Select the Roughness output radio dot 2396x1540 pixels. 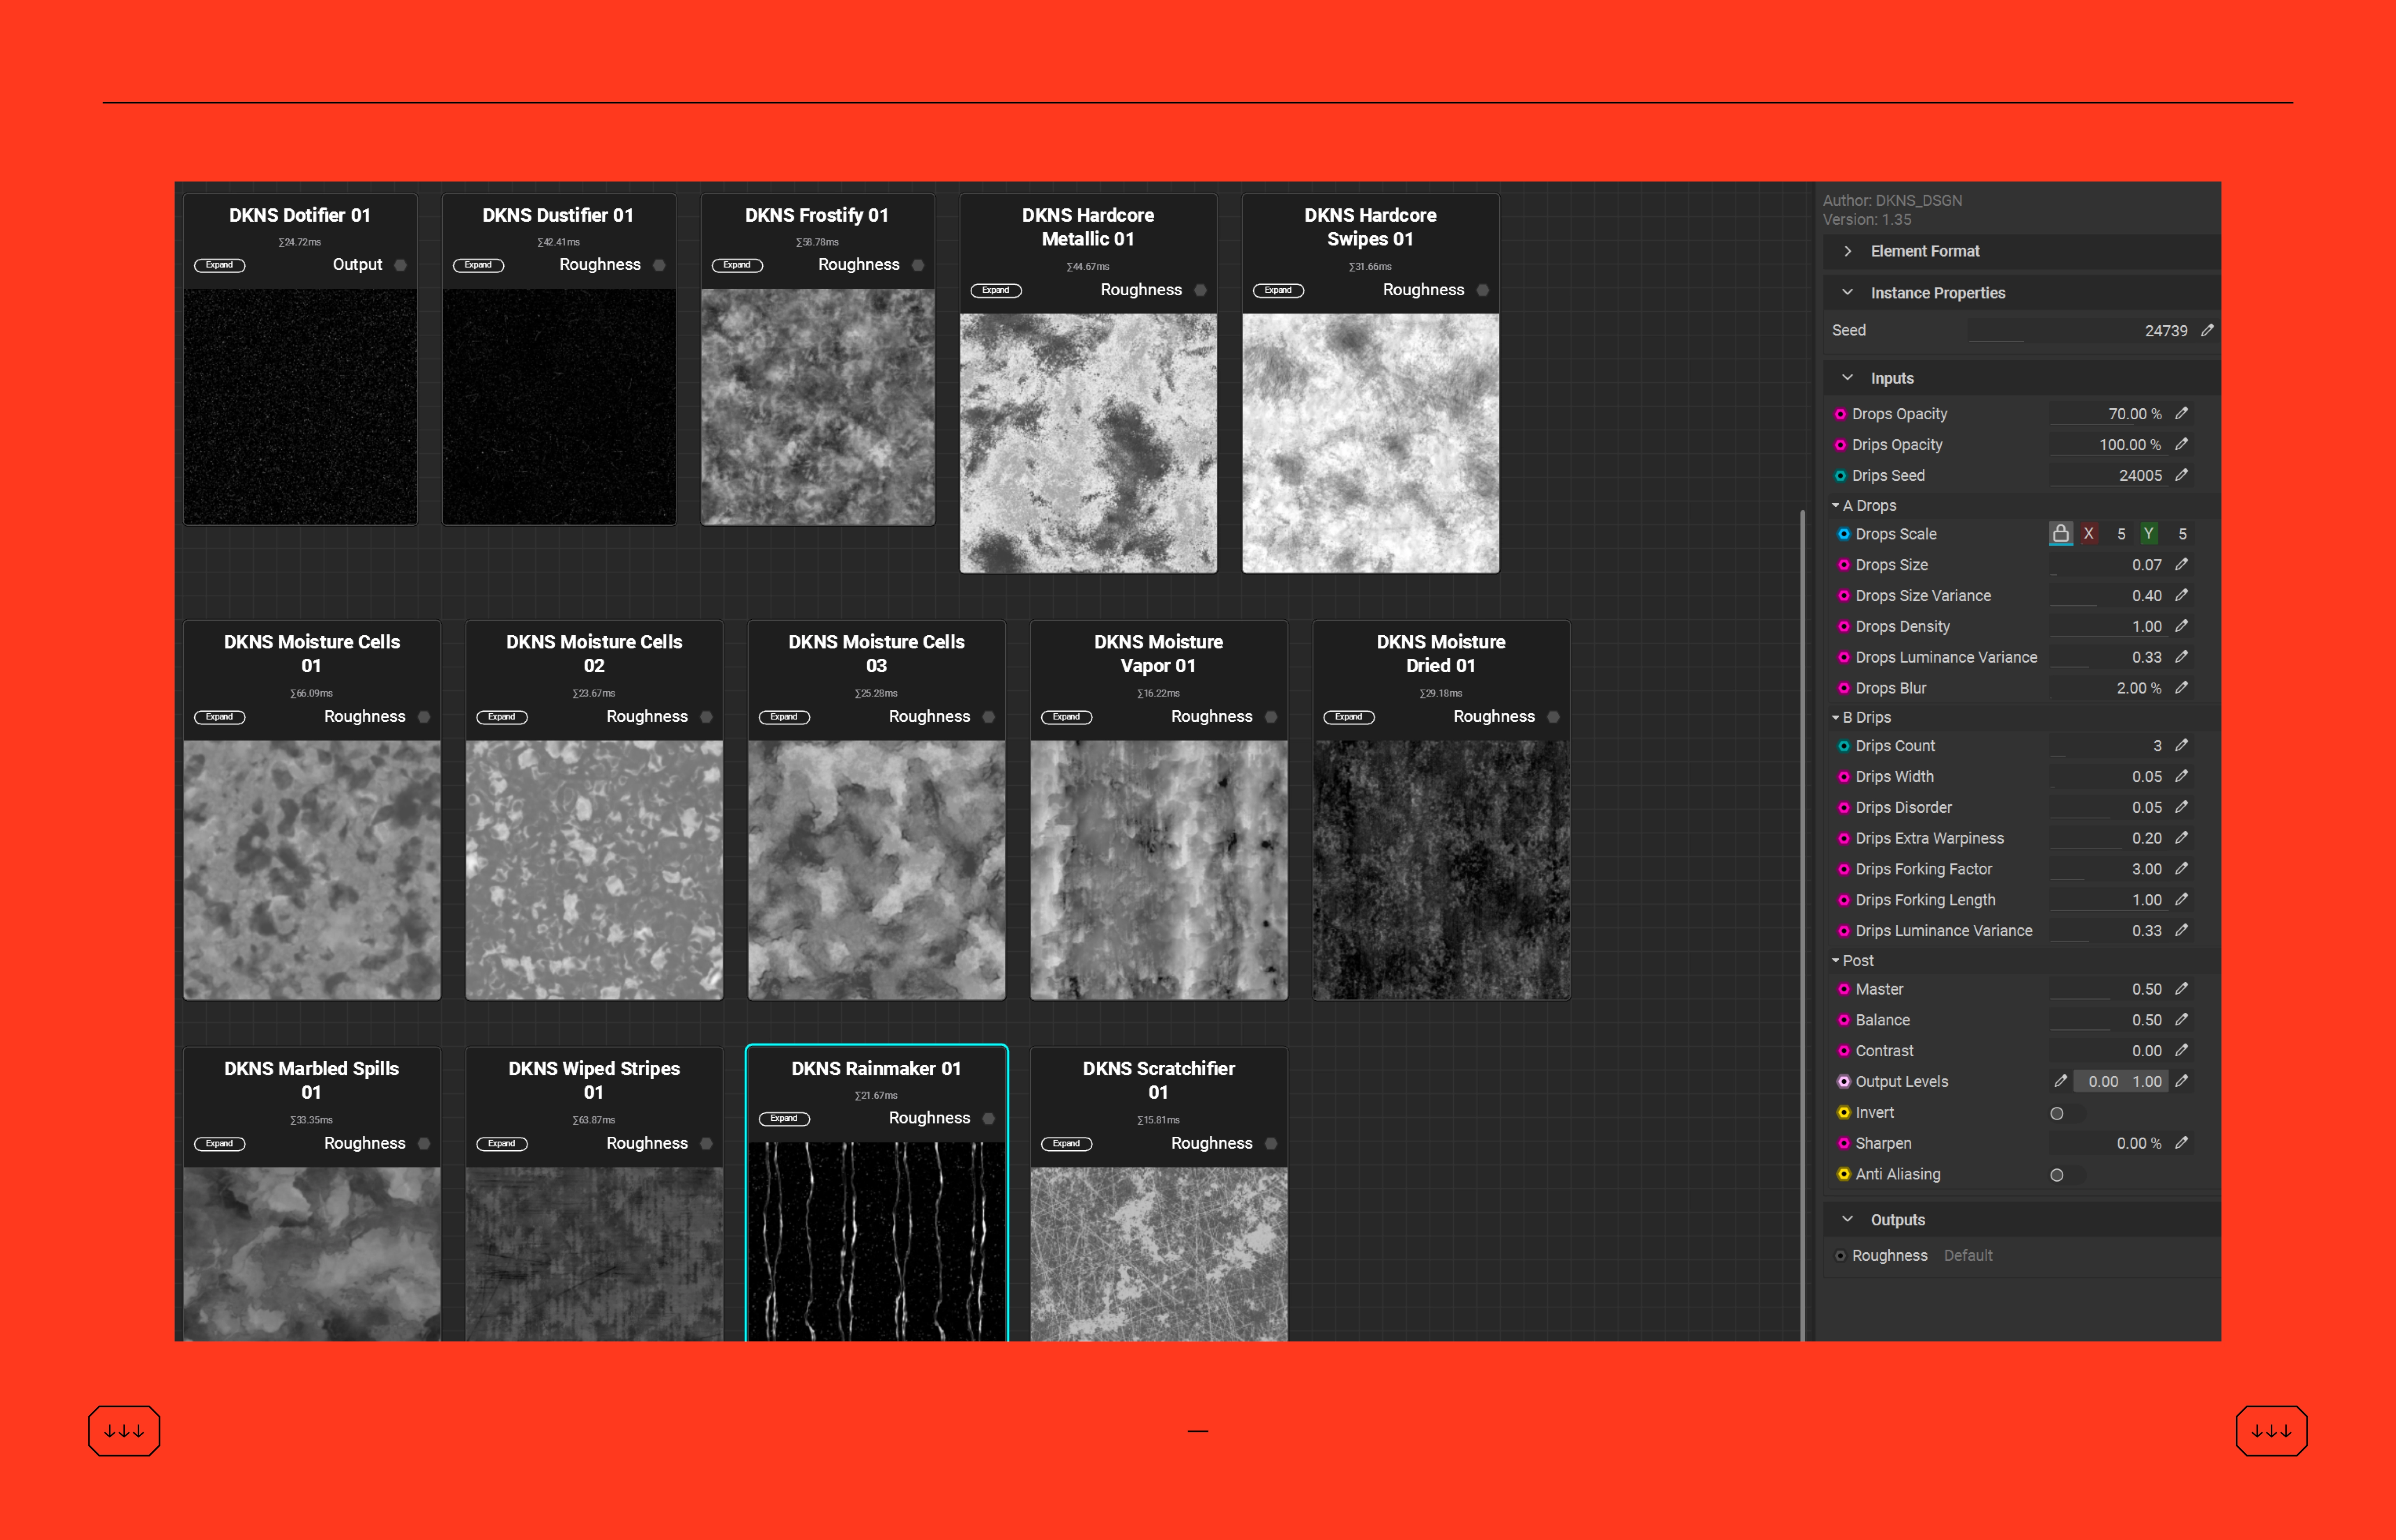tap(1840, 1256)
